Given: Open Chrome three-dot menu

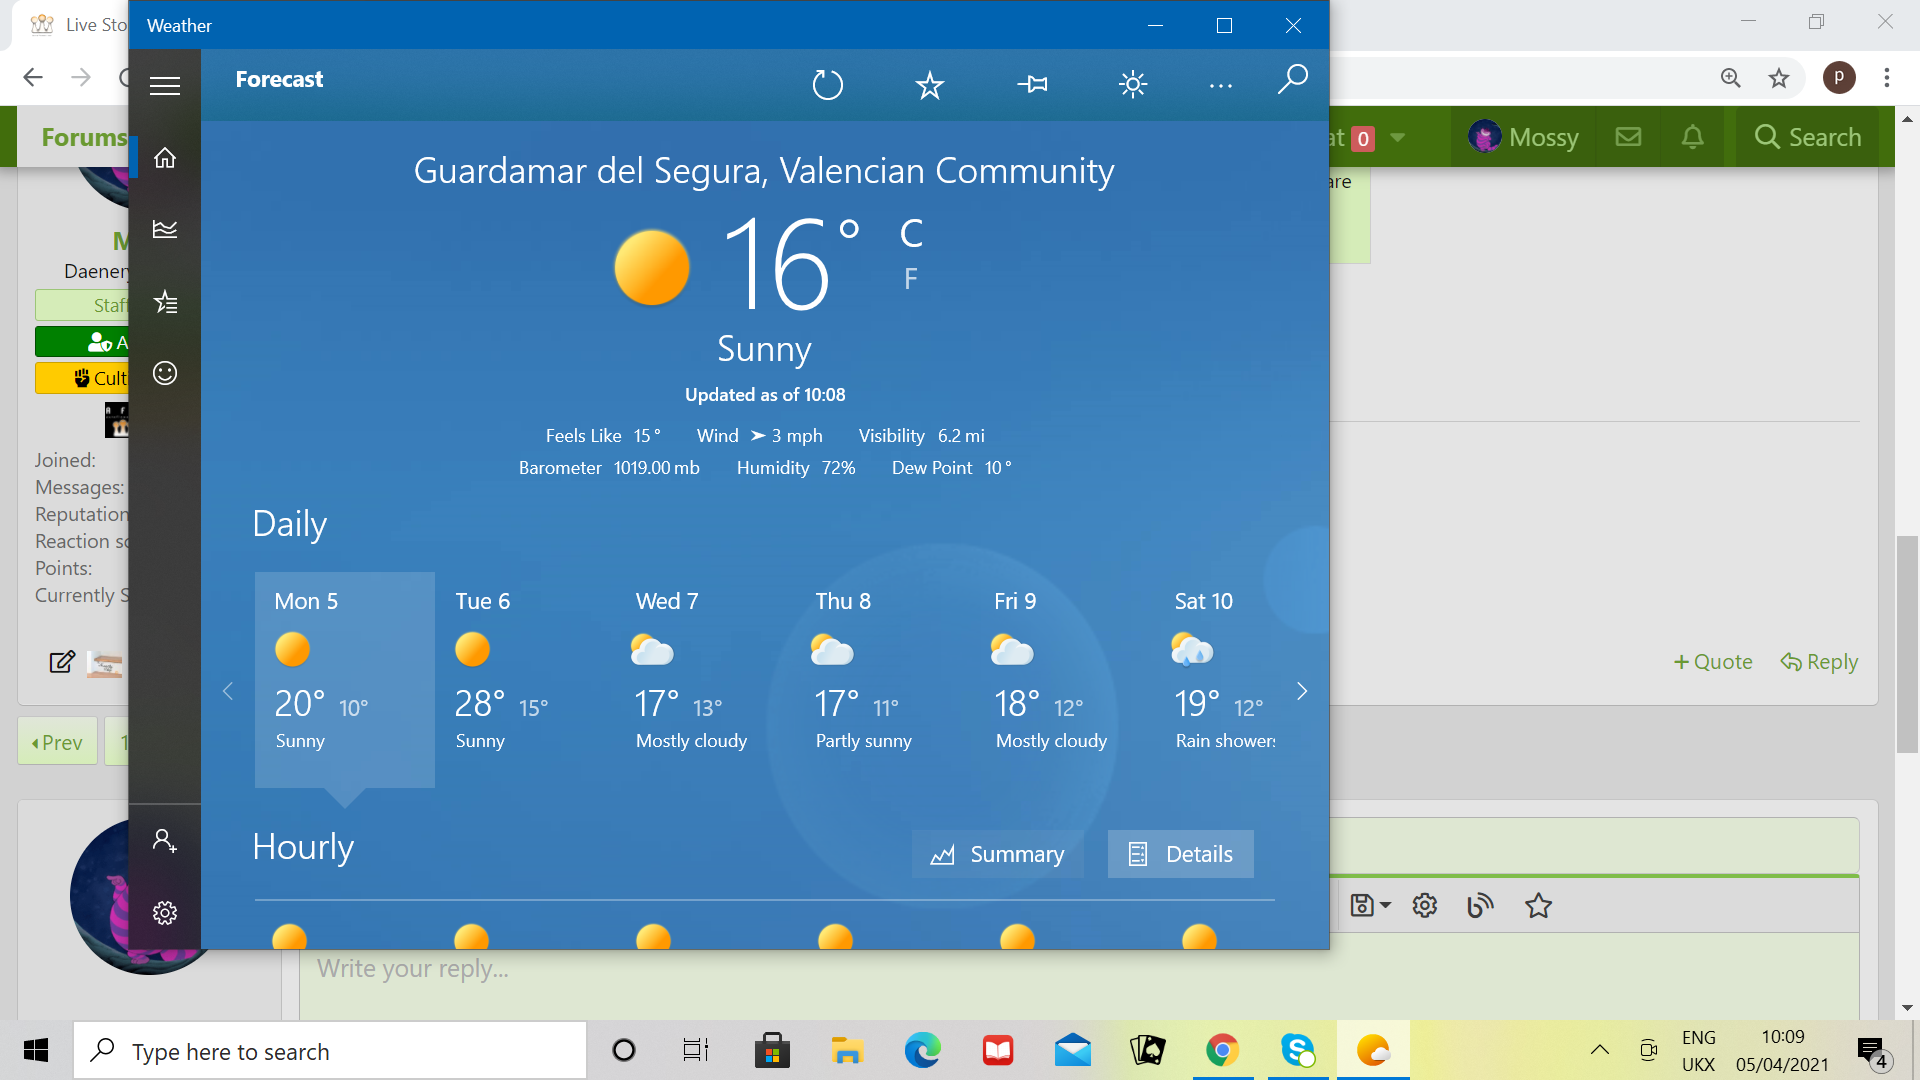Looking at the screenshot, I should 1887,77.
